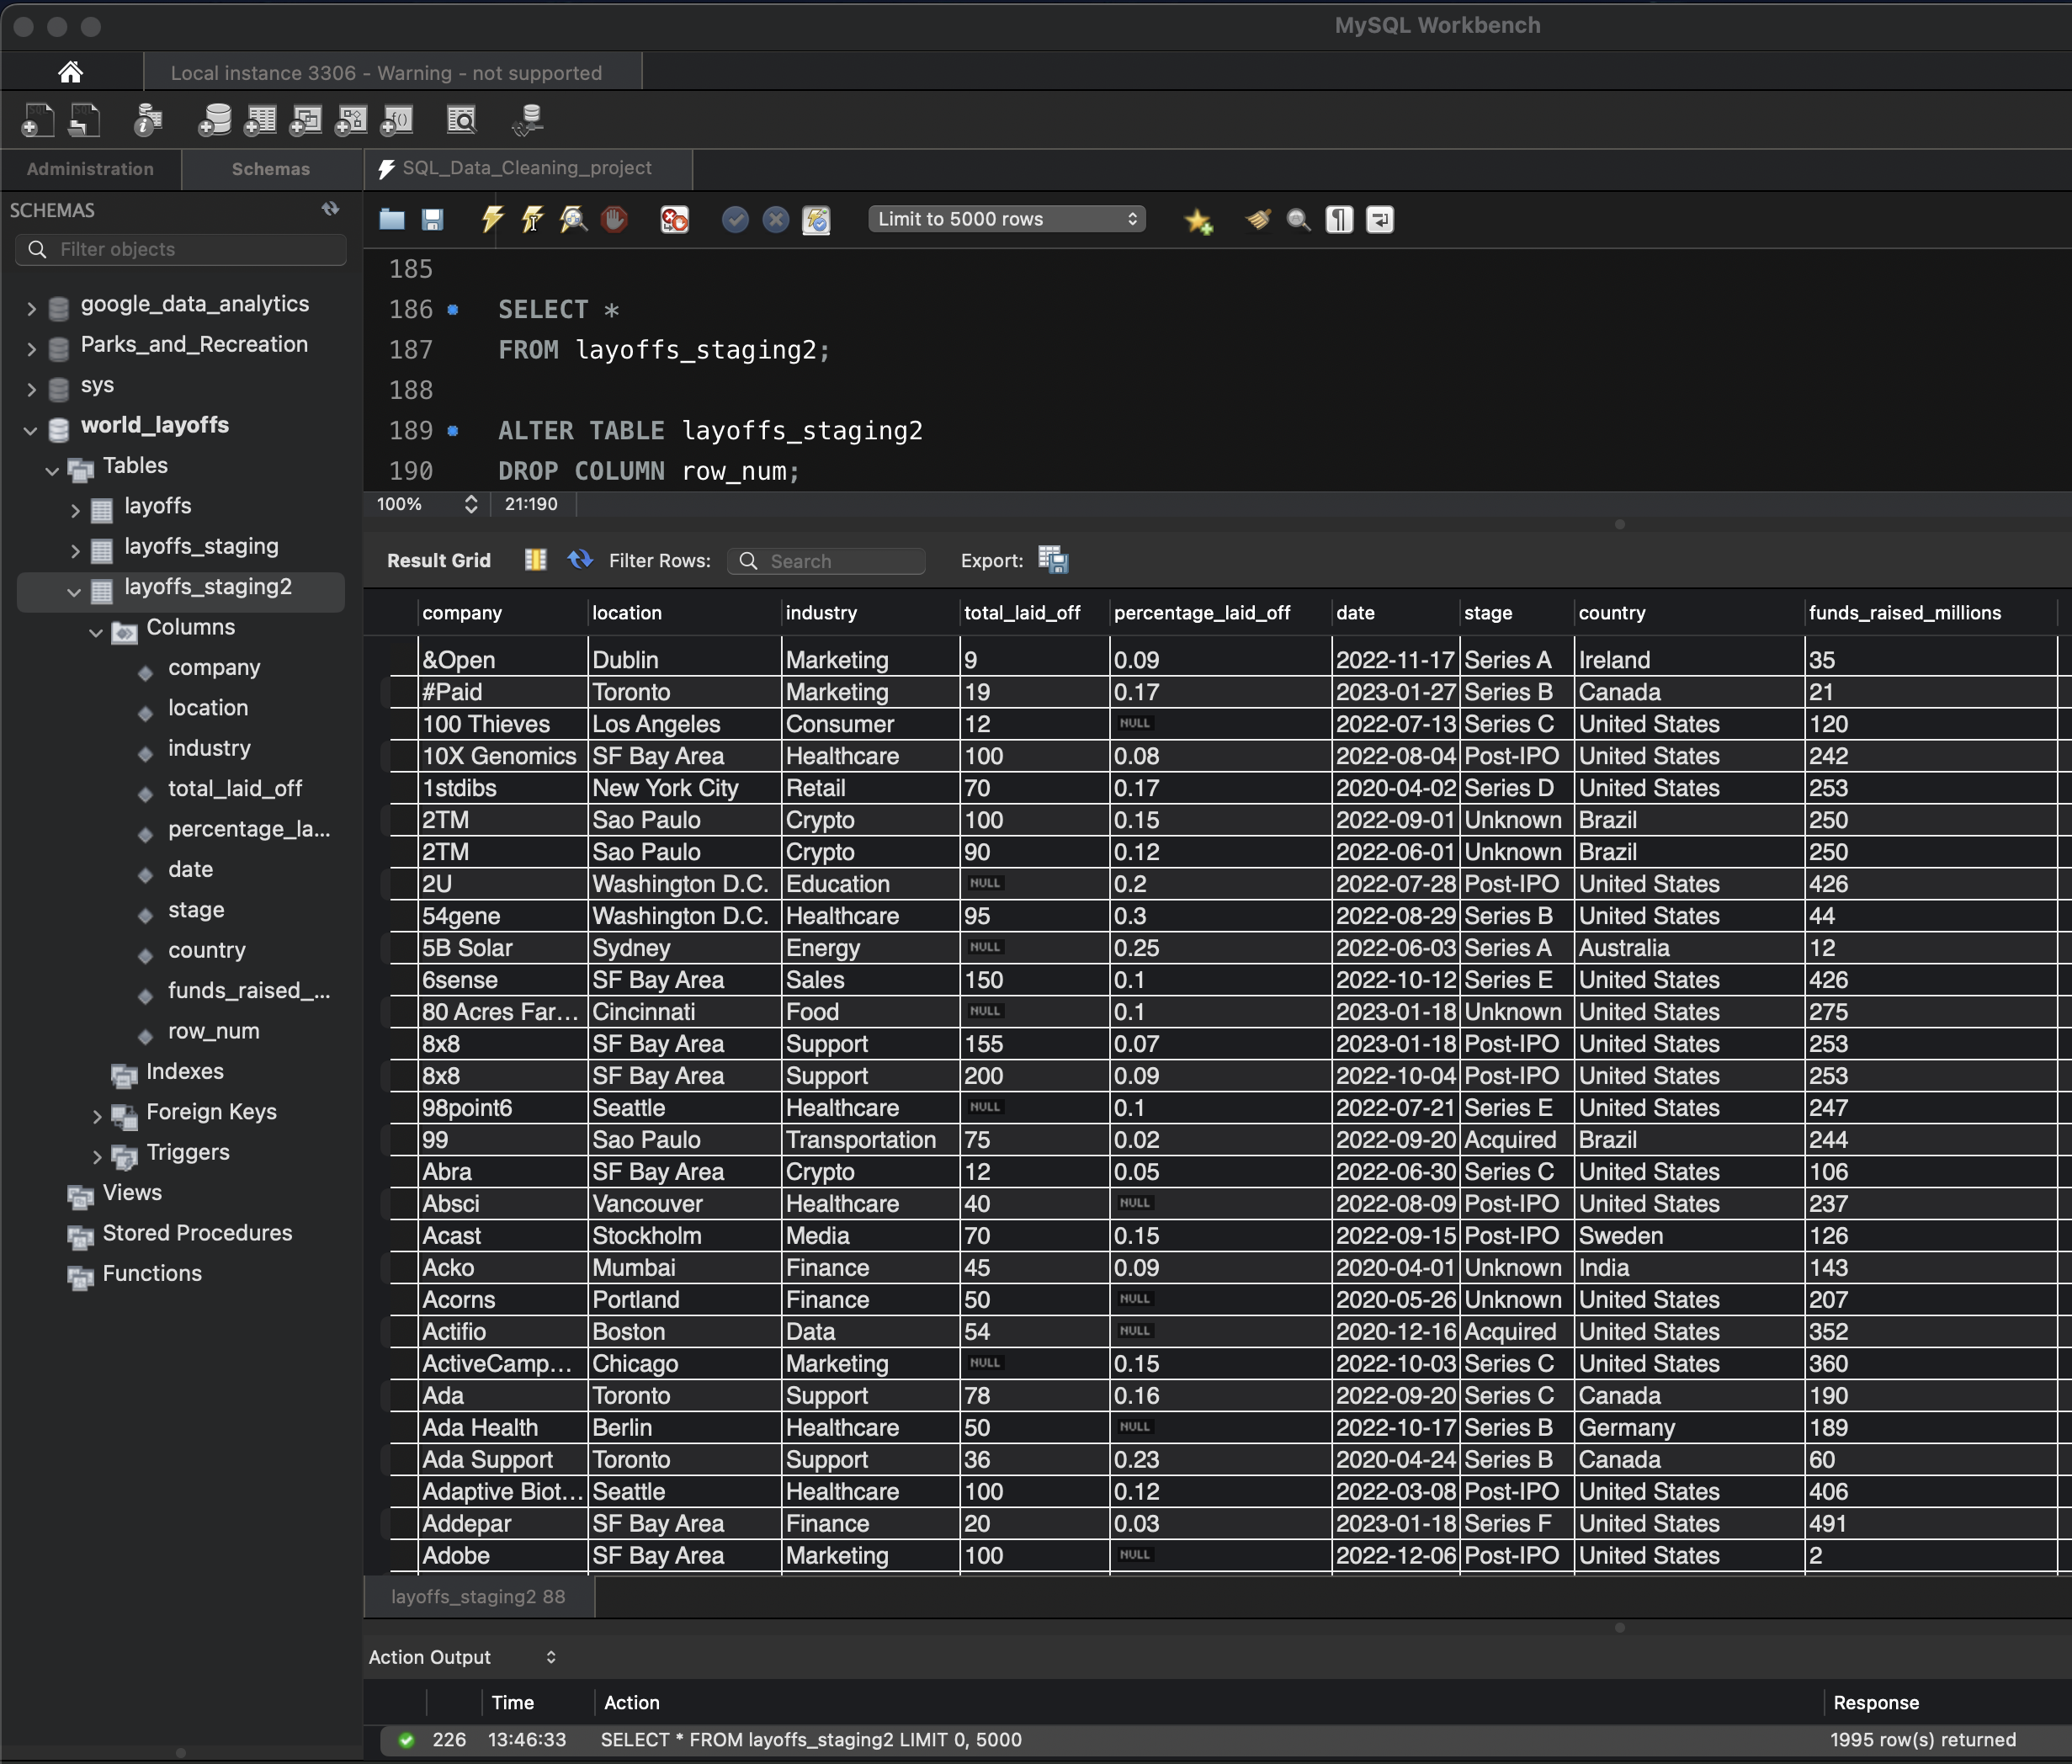2072x1764 pixels.
Task: Click the beautify query broom icon
Action: point(1258,220)
